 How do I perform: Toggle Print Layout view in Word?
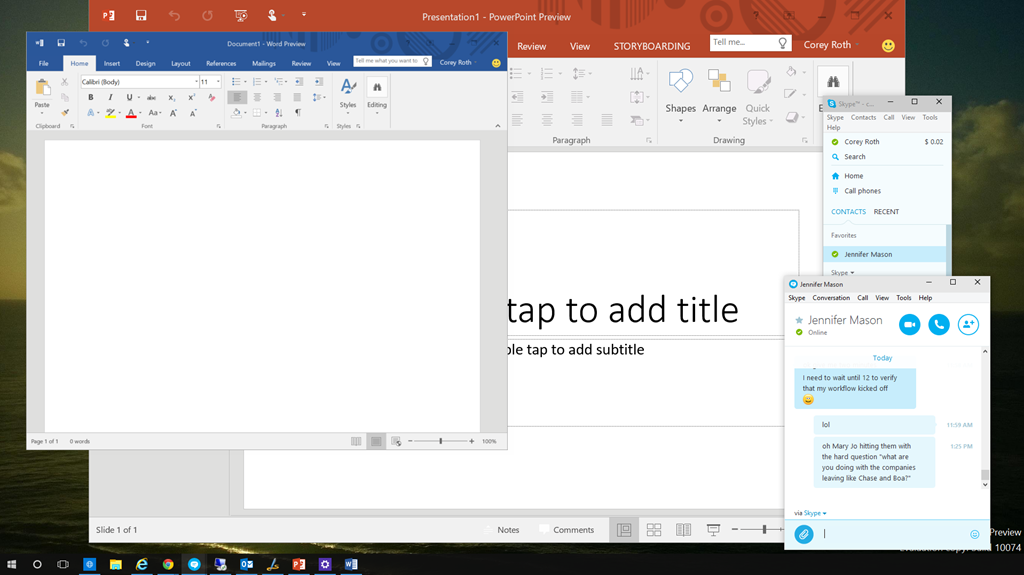[x=376, y=442]
